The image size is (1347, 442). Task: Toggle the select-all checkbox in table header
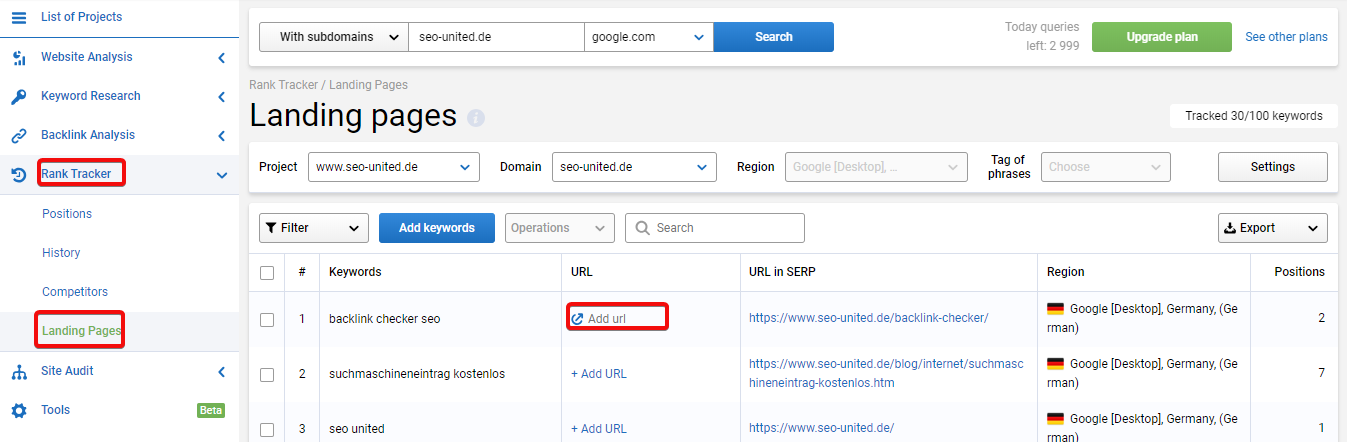[x=267, y=272]
